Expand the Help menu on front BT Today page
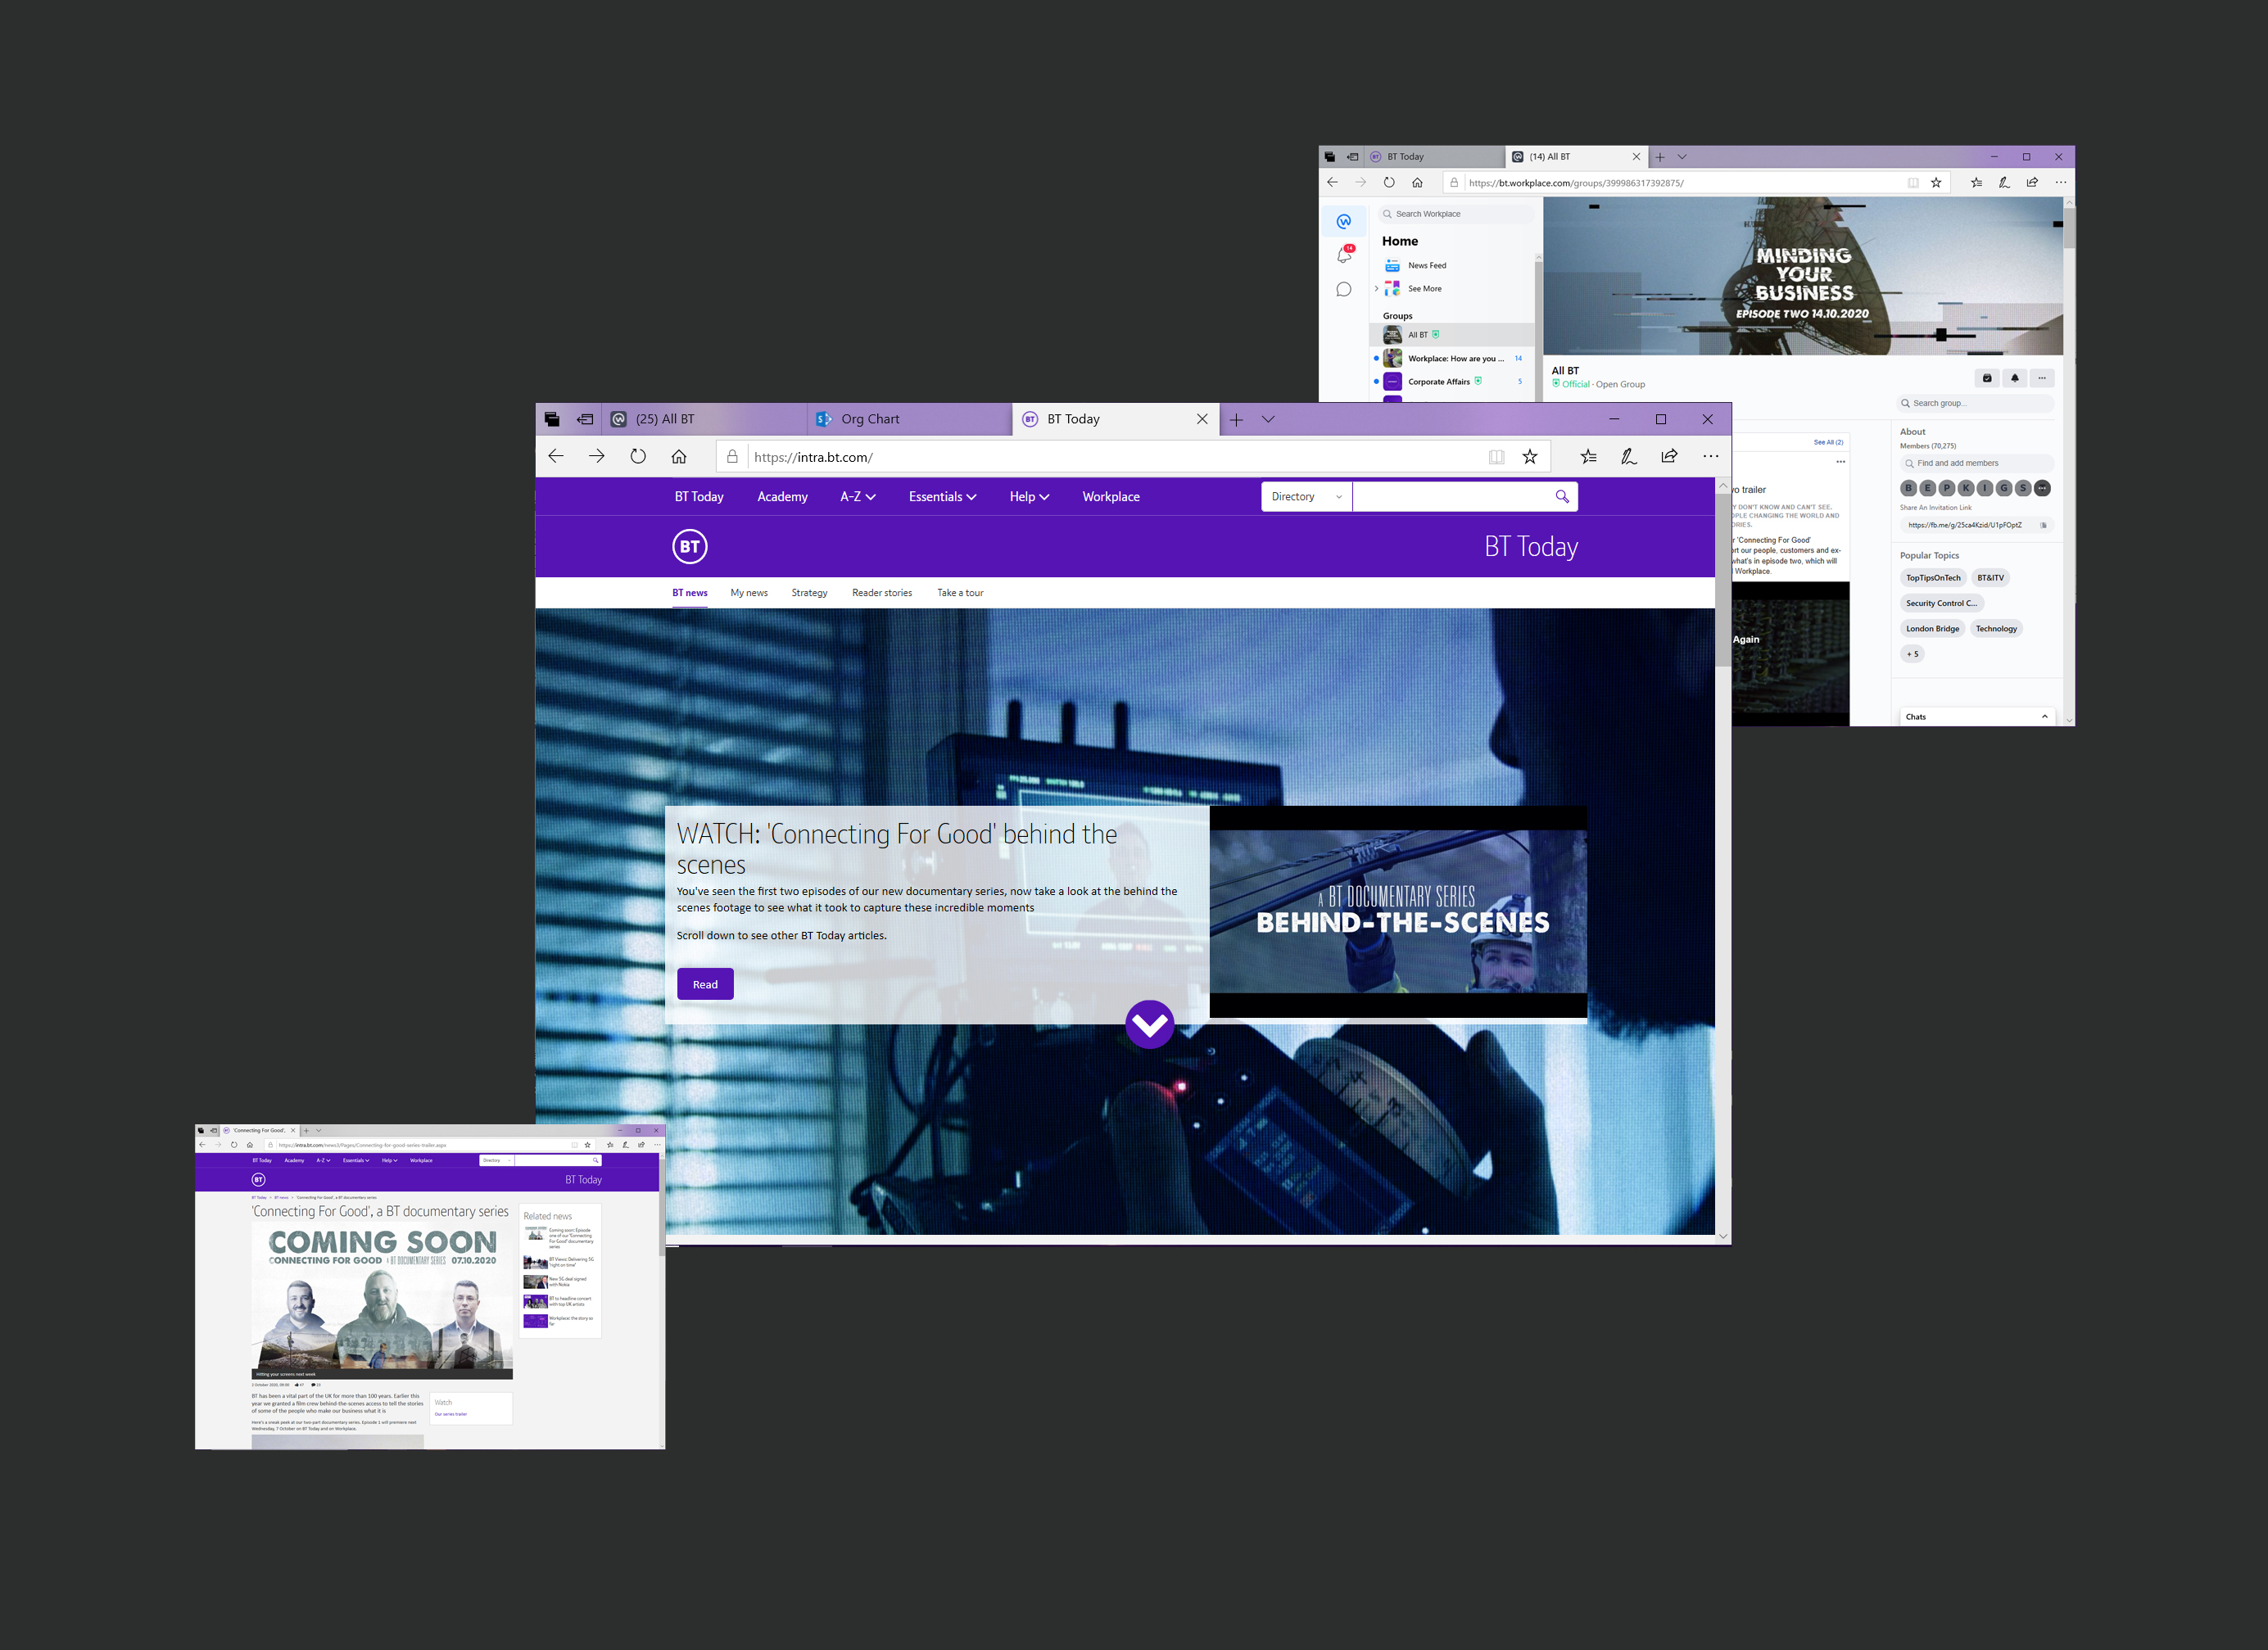The width and height of the screenshot is (2268, 1650). pyautogui.click(x=1029, y=497)
